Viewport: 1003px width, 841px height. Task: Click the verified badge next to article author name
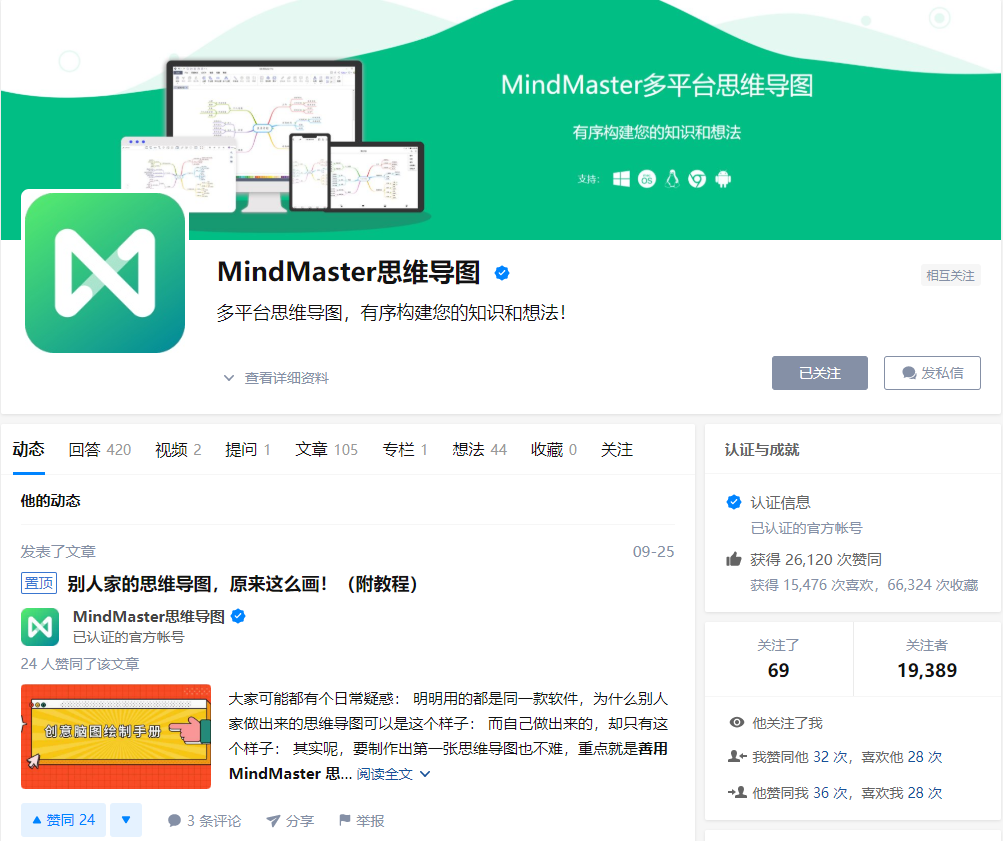[238, 617]
